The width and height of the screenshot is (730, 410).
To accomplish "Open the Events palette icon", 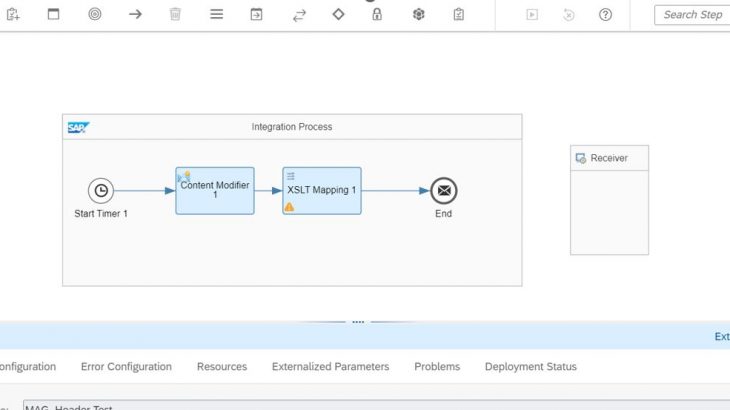I will click(x=95, y=15).
